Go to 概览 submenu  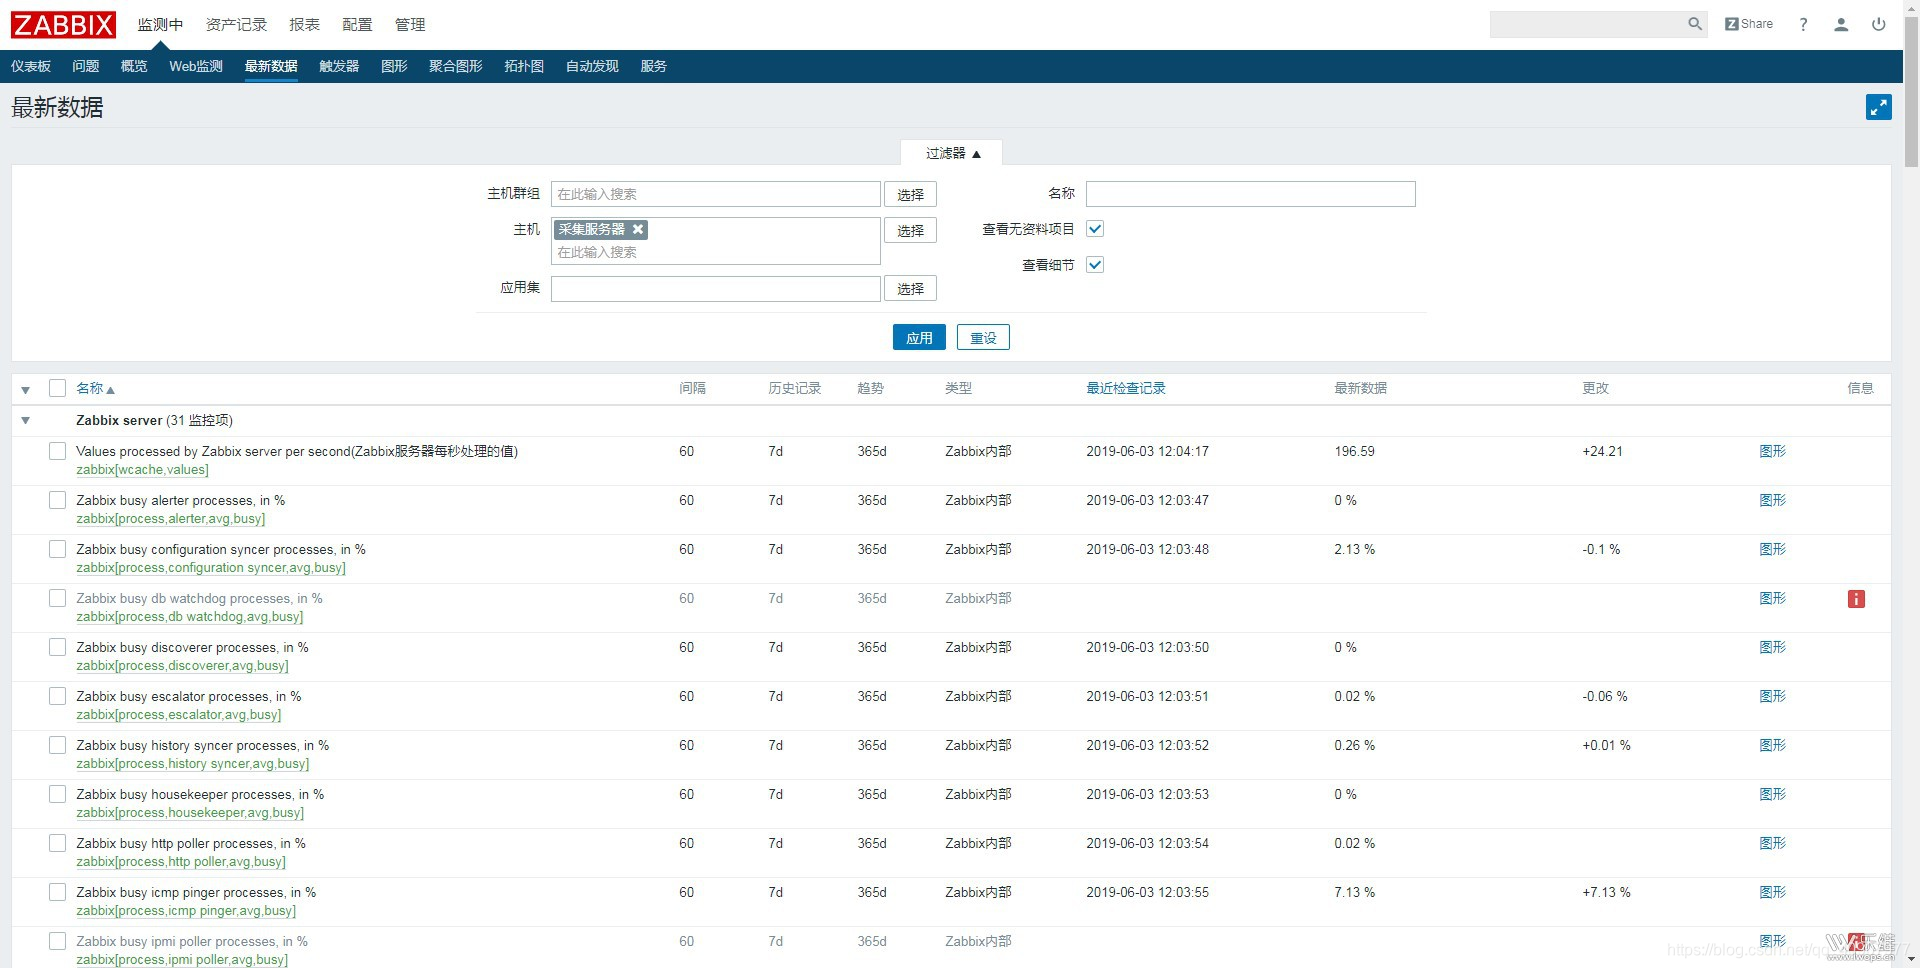pos(134,66)
